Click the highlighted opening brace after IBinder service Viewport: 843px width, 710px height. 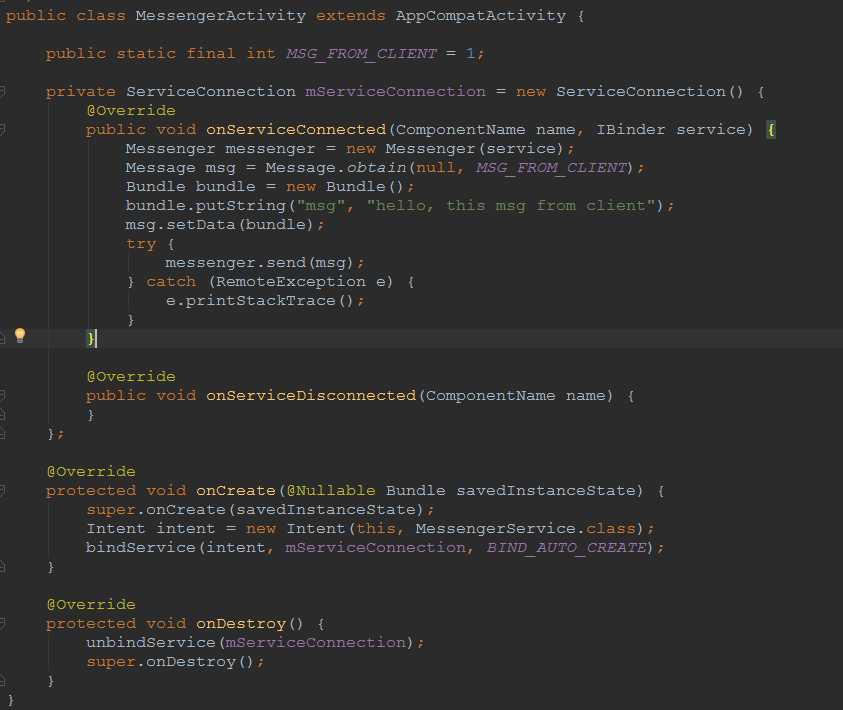[x=771, y=130]
